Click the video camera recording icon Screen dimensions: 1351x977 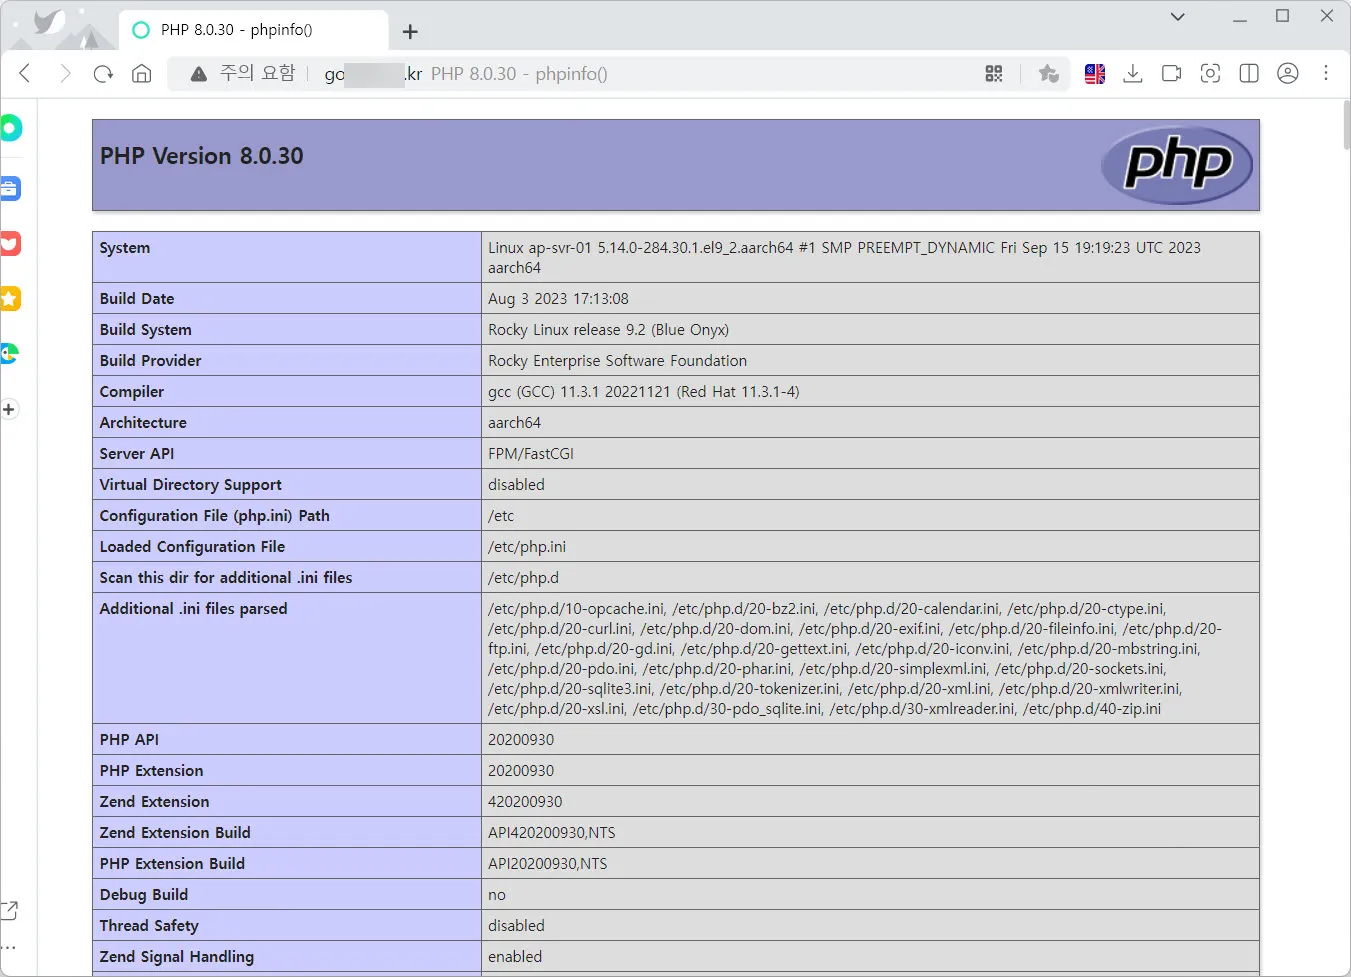pos(1171,74)
